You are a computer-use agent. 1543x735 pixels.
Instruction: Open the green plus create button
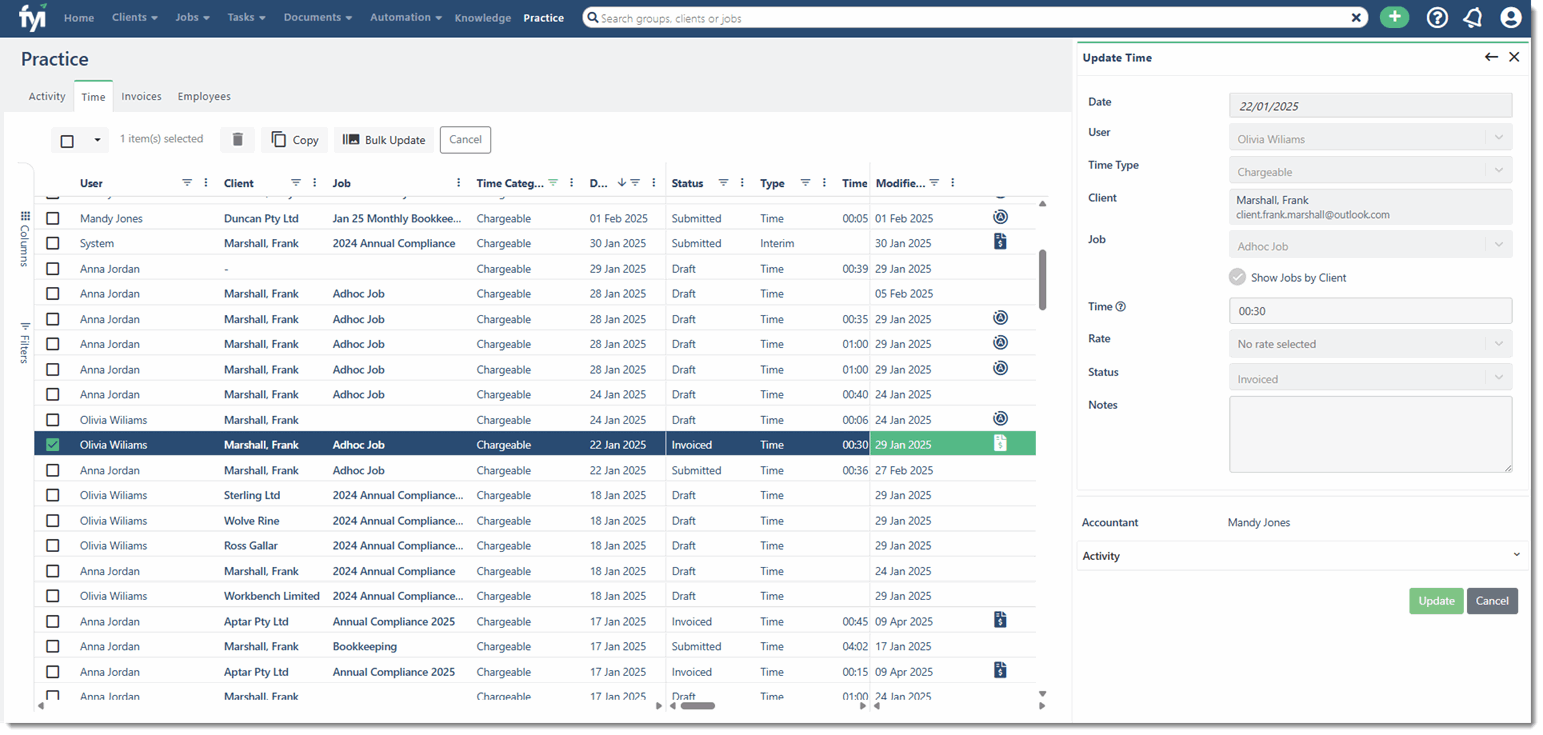1394,17
